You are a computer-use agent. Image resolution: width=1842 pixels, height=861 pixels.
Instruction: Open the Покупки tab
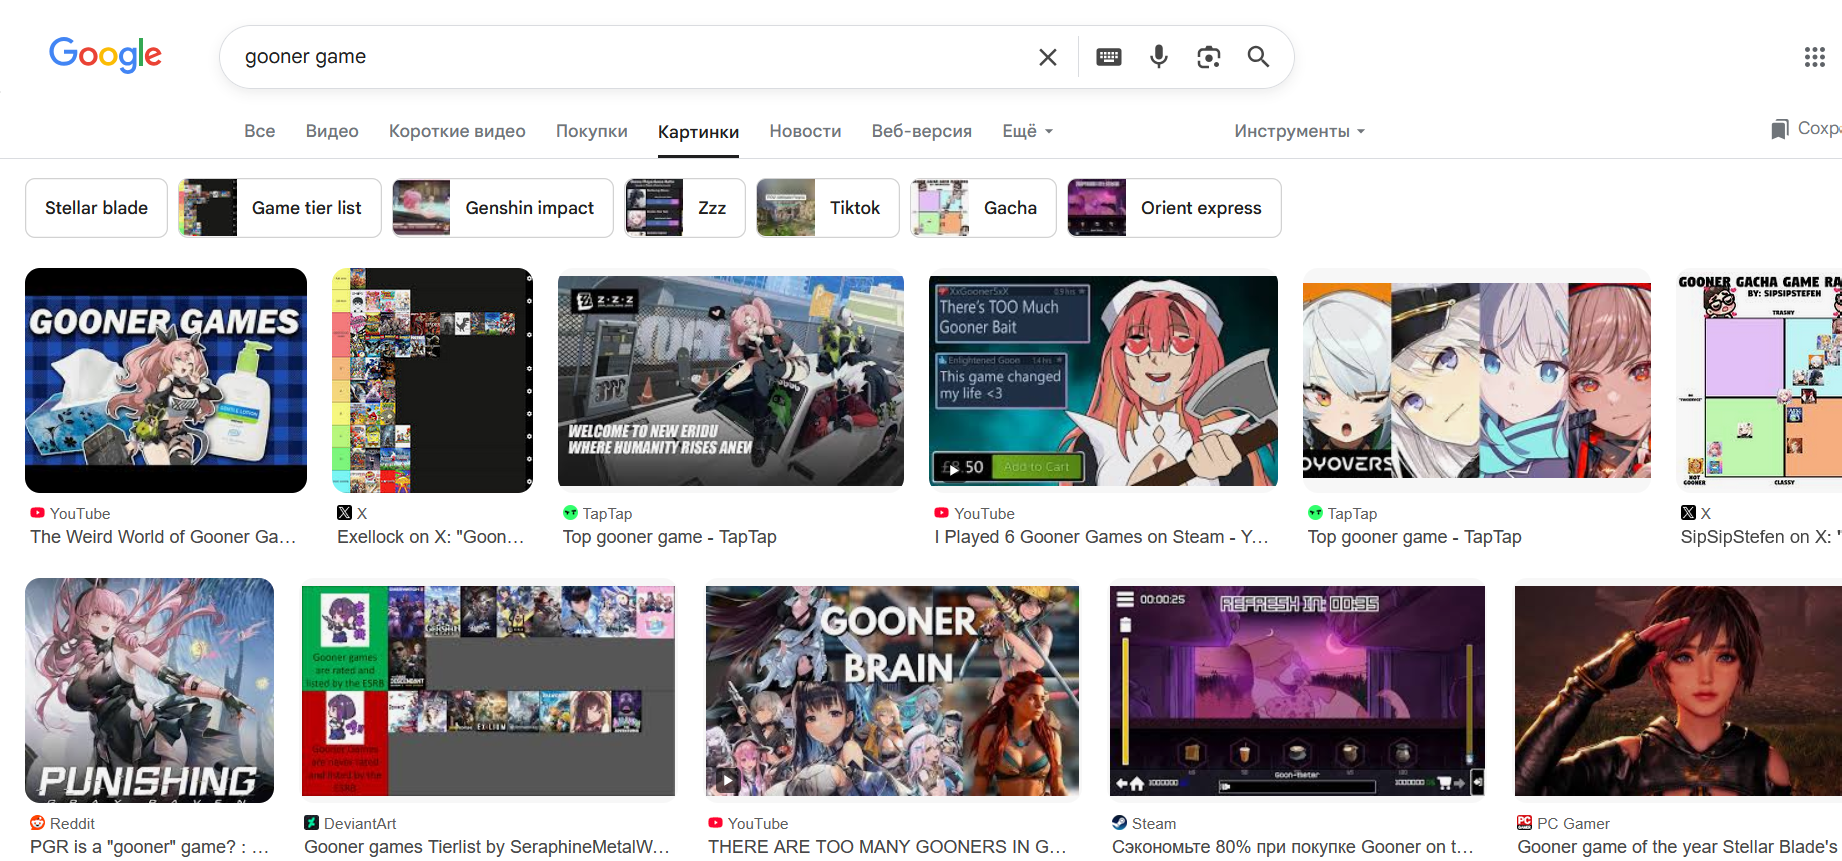coord(592,131)
